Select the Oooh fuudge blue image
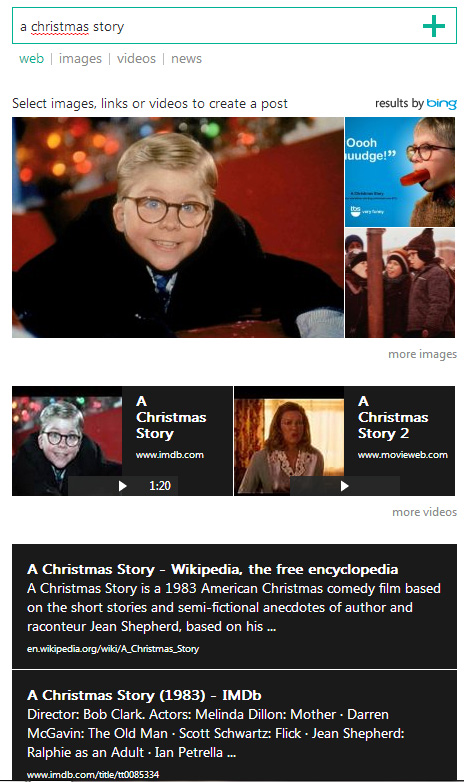The width and height of the screenshot is (464, 782). (400, 172)
